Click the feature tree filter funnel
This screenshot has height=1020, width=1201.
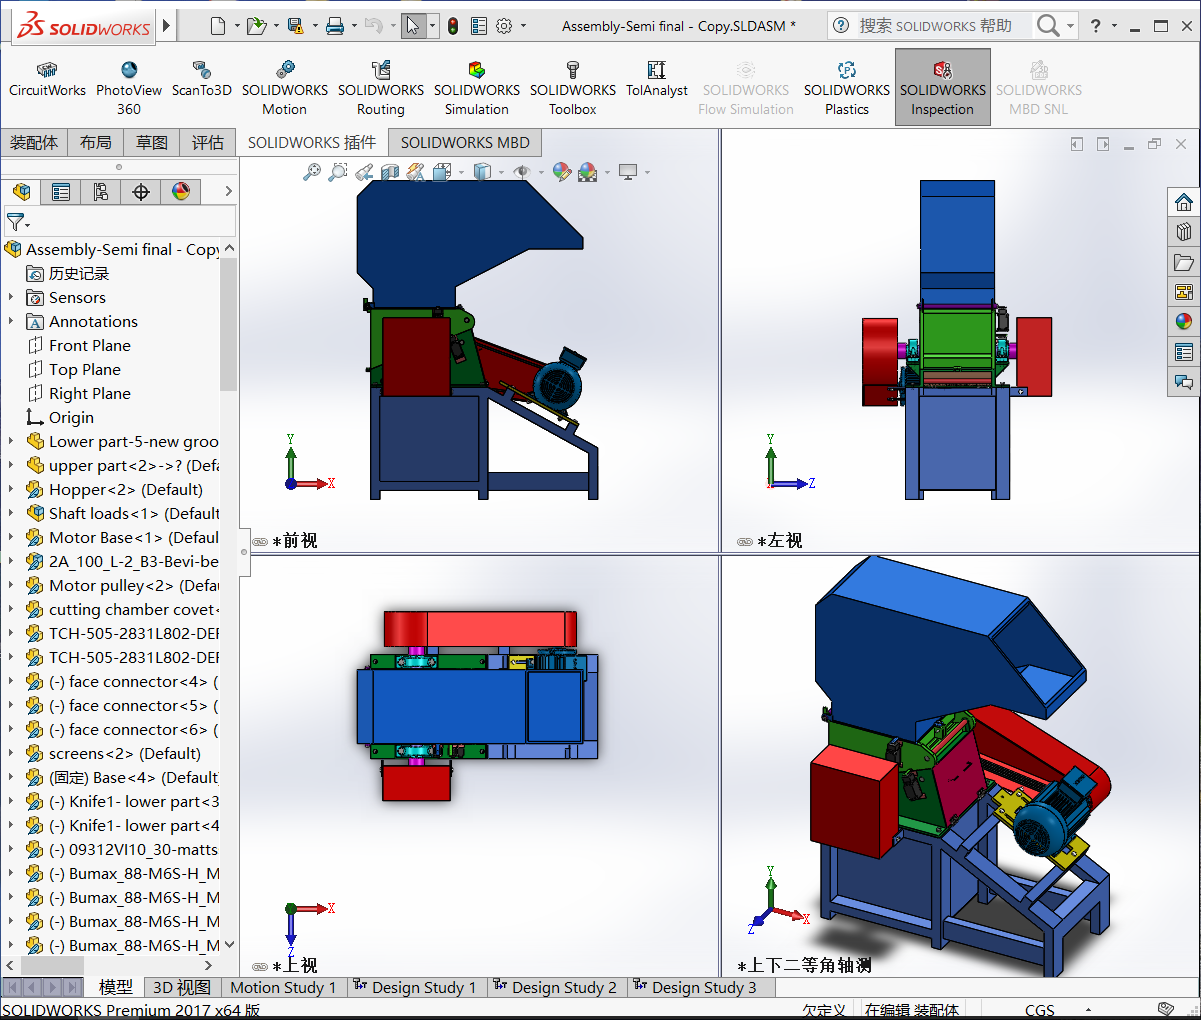tap(16, 221)
